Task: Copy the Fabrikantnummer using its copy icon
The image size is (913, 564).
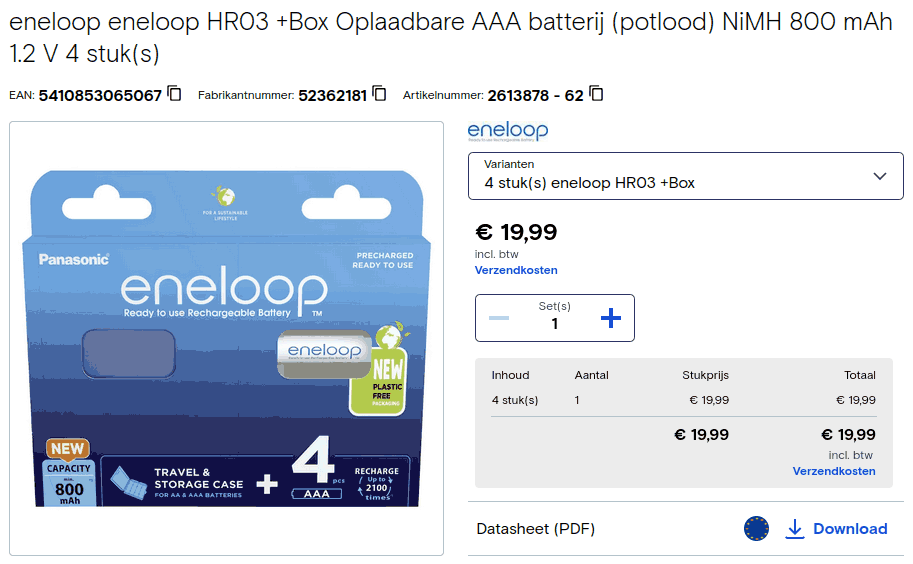Action: [x=379, y=95]
